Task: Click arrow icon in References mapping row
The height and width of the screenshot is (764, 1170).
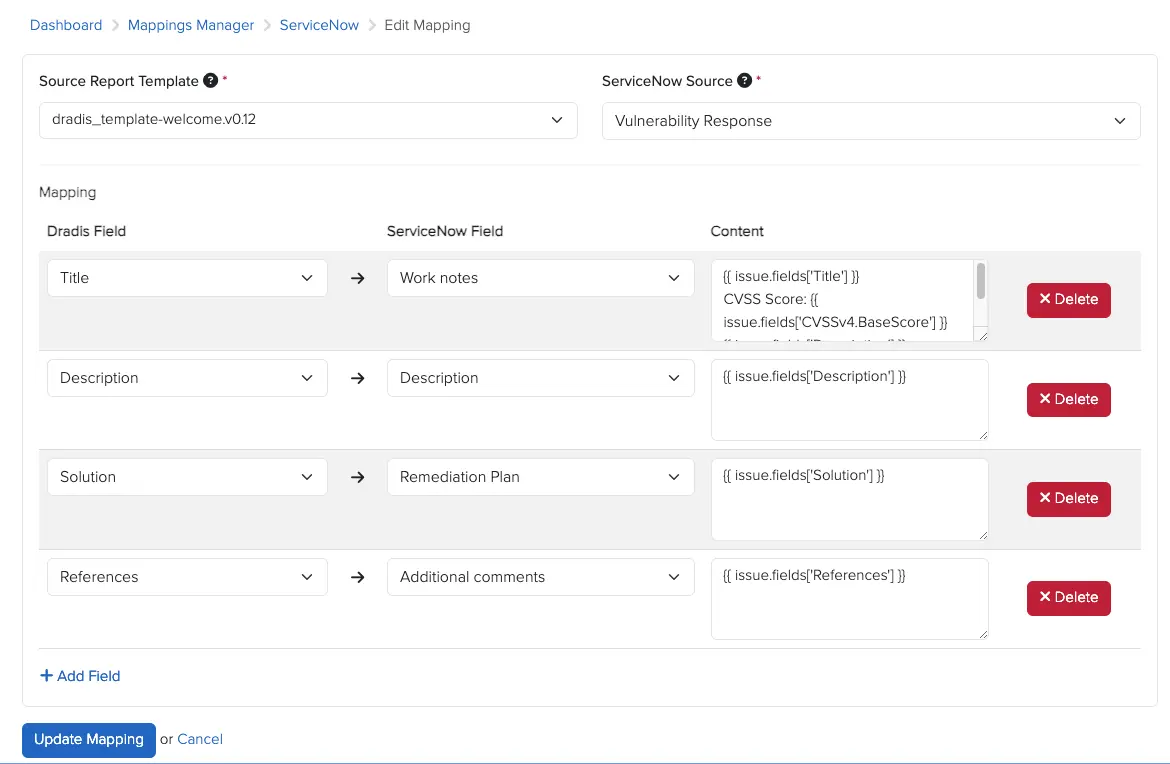Action: tap(357, 577)
